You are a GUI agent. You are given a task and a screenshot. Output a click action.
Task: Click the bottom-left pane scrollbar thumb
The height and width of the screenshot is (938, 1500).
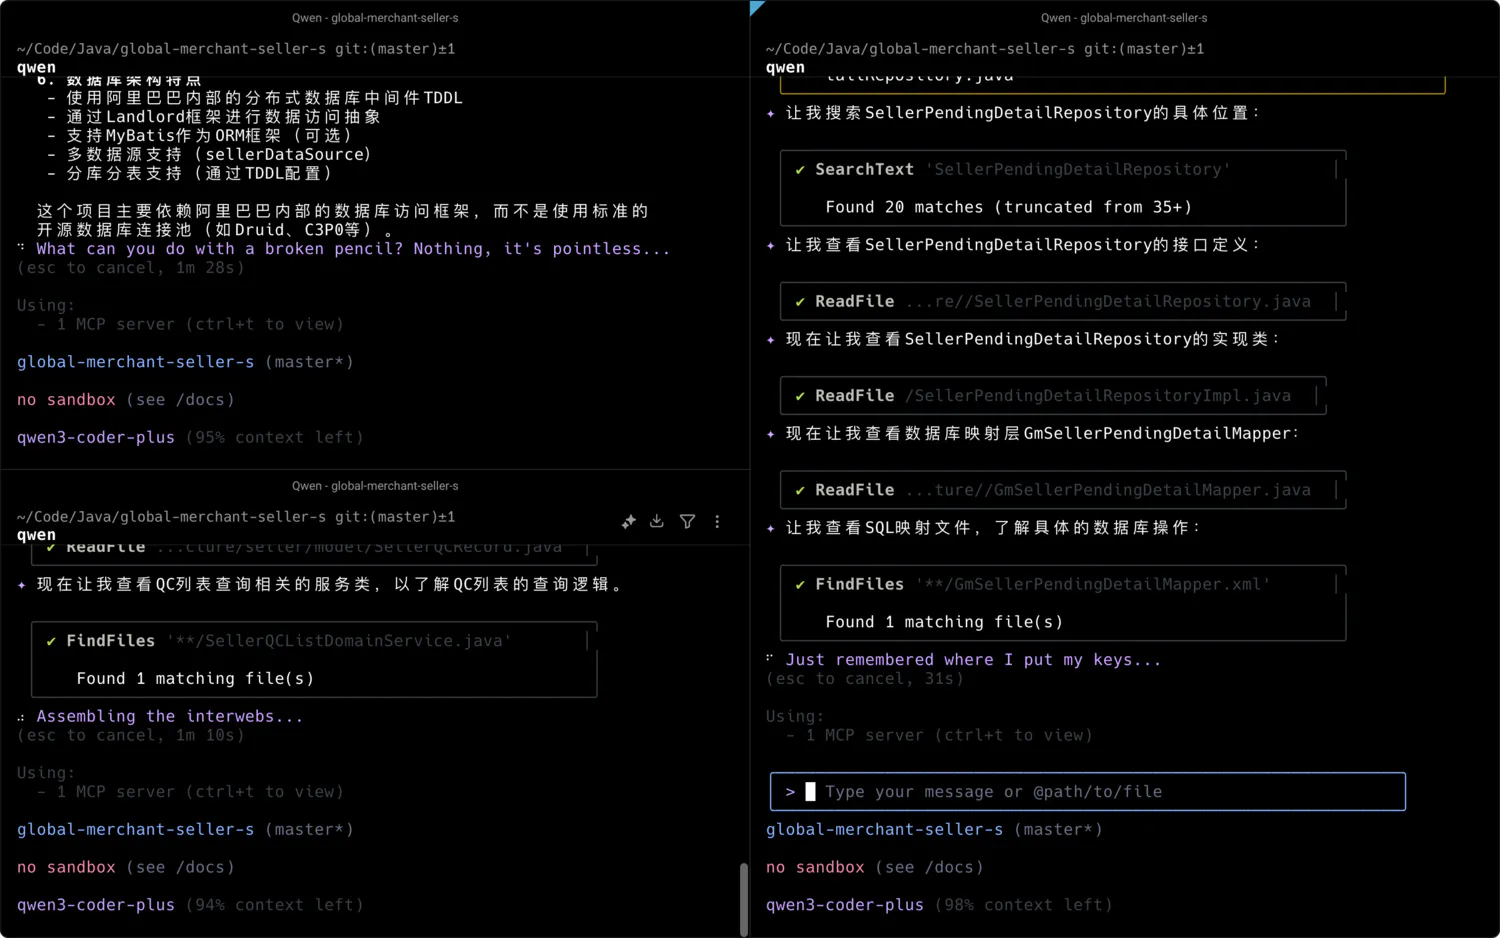click(x=744, y=898)
